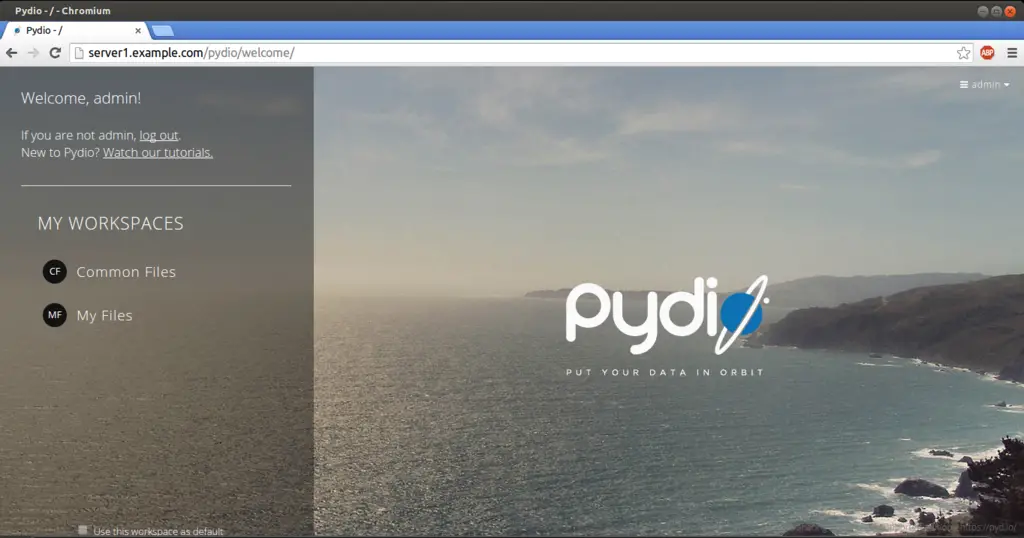Click the log out link
Image resolution: width=1024 pixels, height=538 pixels.
click(x=159, y=135)
